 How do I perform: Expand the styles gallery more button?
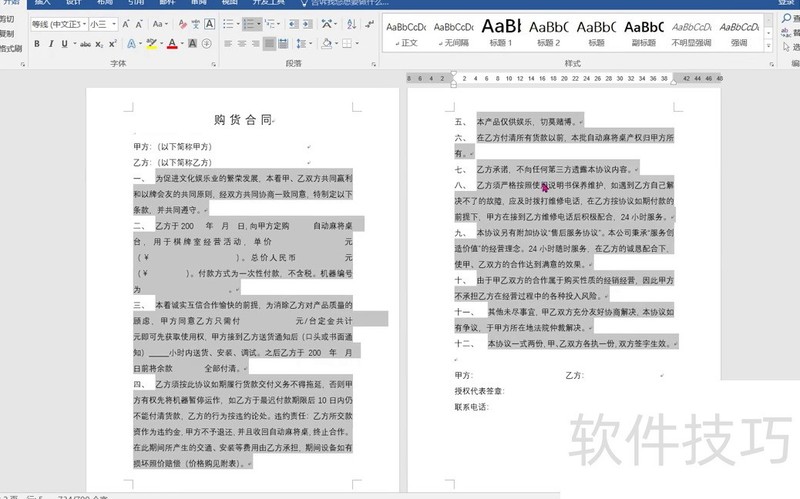click(x=768, y=46)
